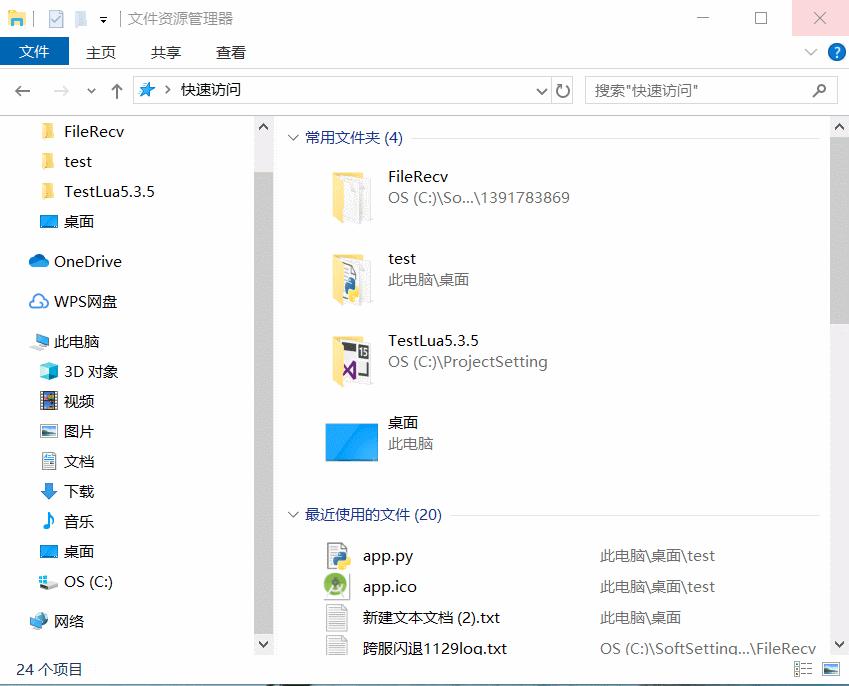Click the Help question mark icon
This screenshot has width=849, height=686.
tap(836, 52)
